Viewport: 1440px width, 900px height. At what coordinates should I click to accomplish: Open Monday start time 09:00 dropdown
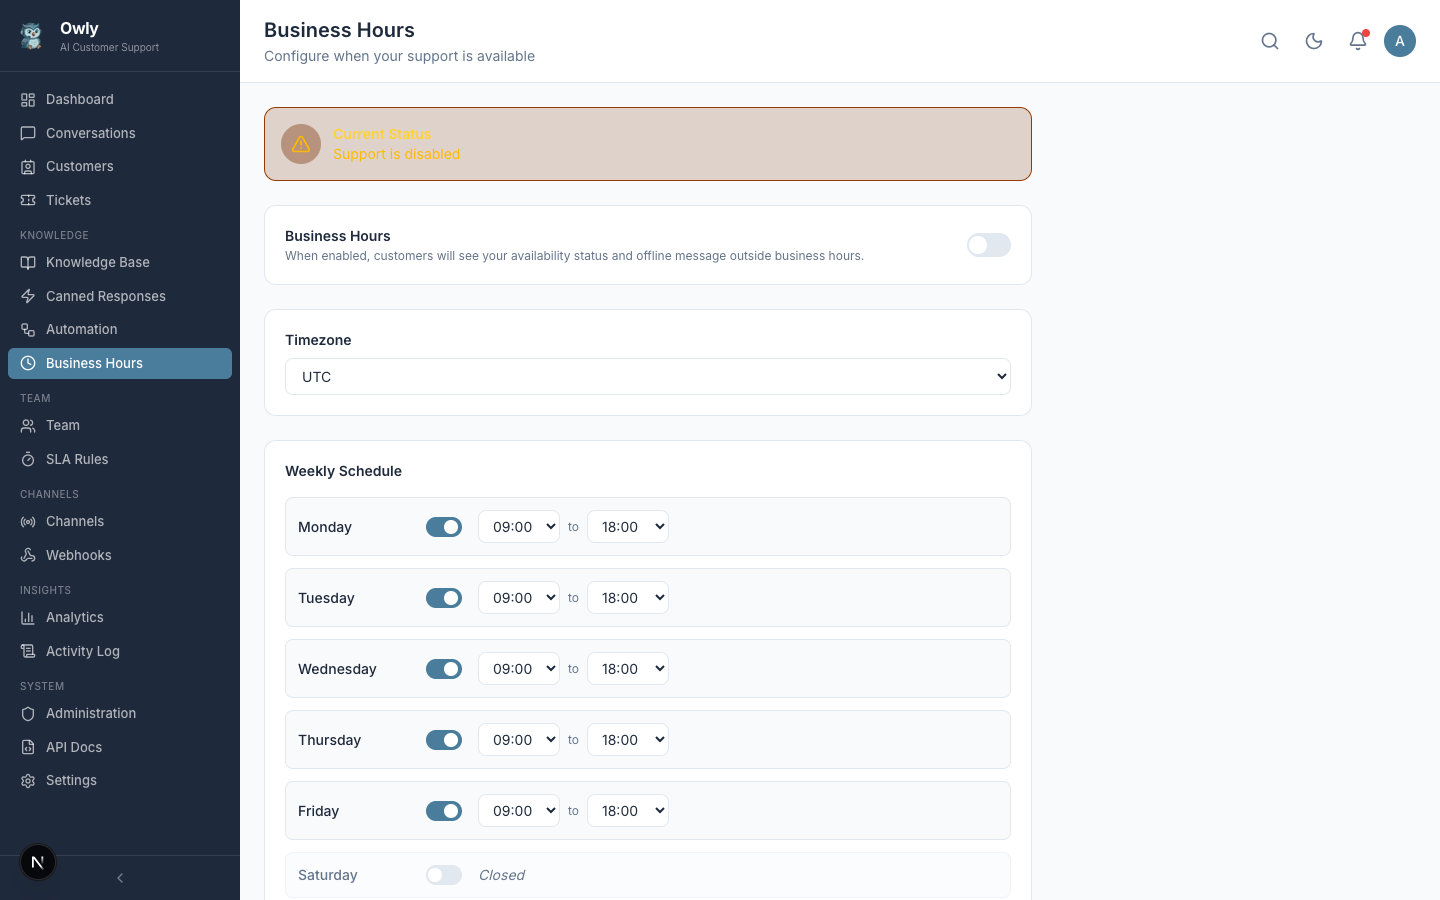(519, 527)
